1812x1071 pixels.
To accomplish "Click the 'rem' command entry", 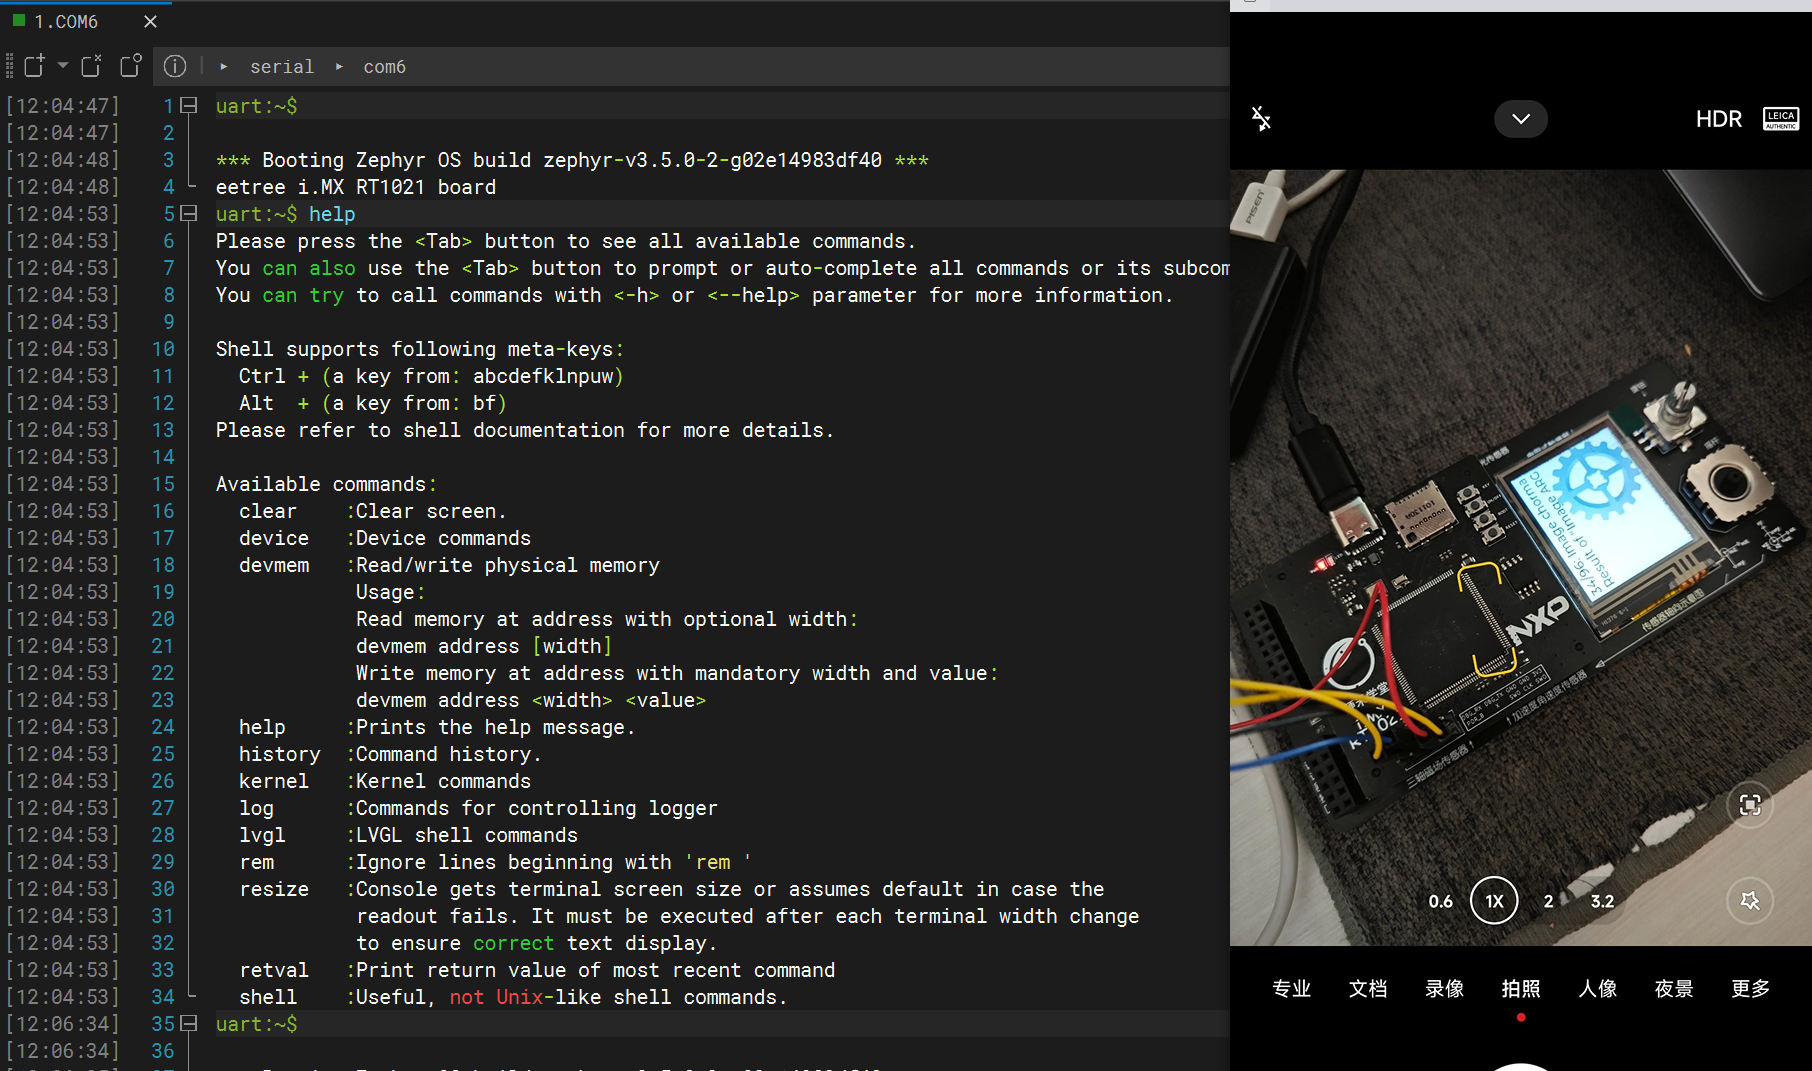I will click(257, 862).
